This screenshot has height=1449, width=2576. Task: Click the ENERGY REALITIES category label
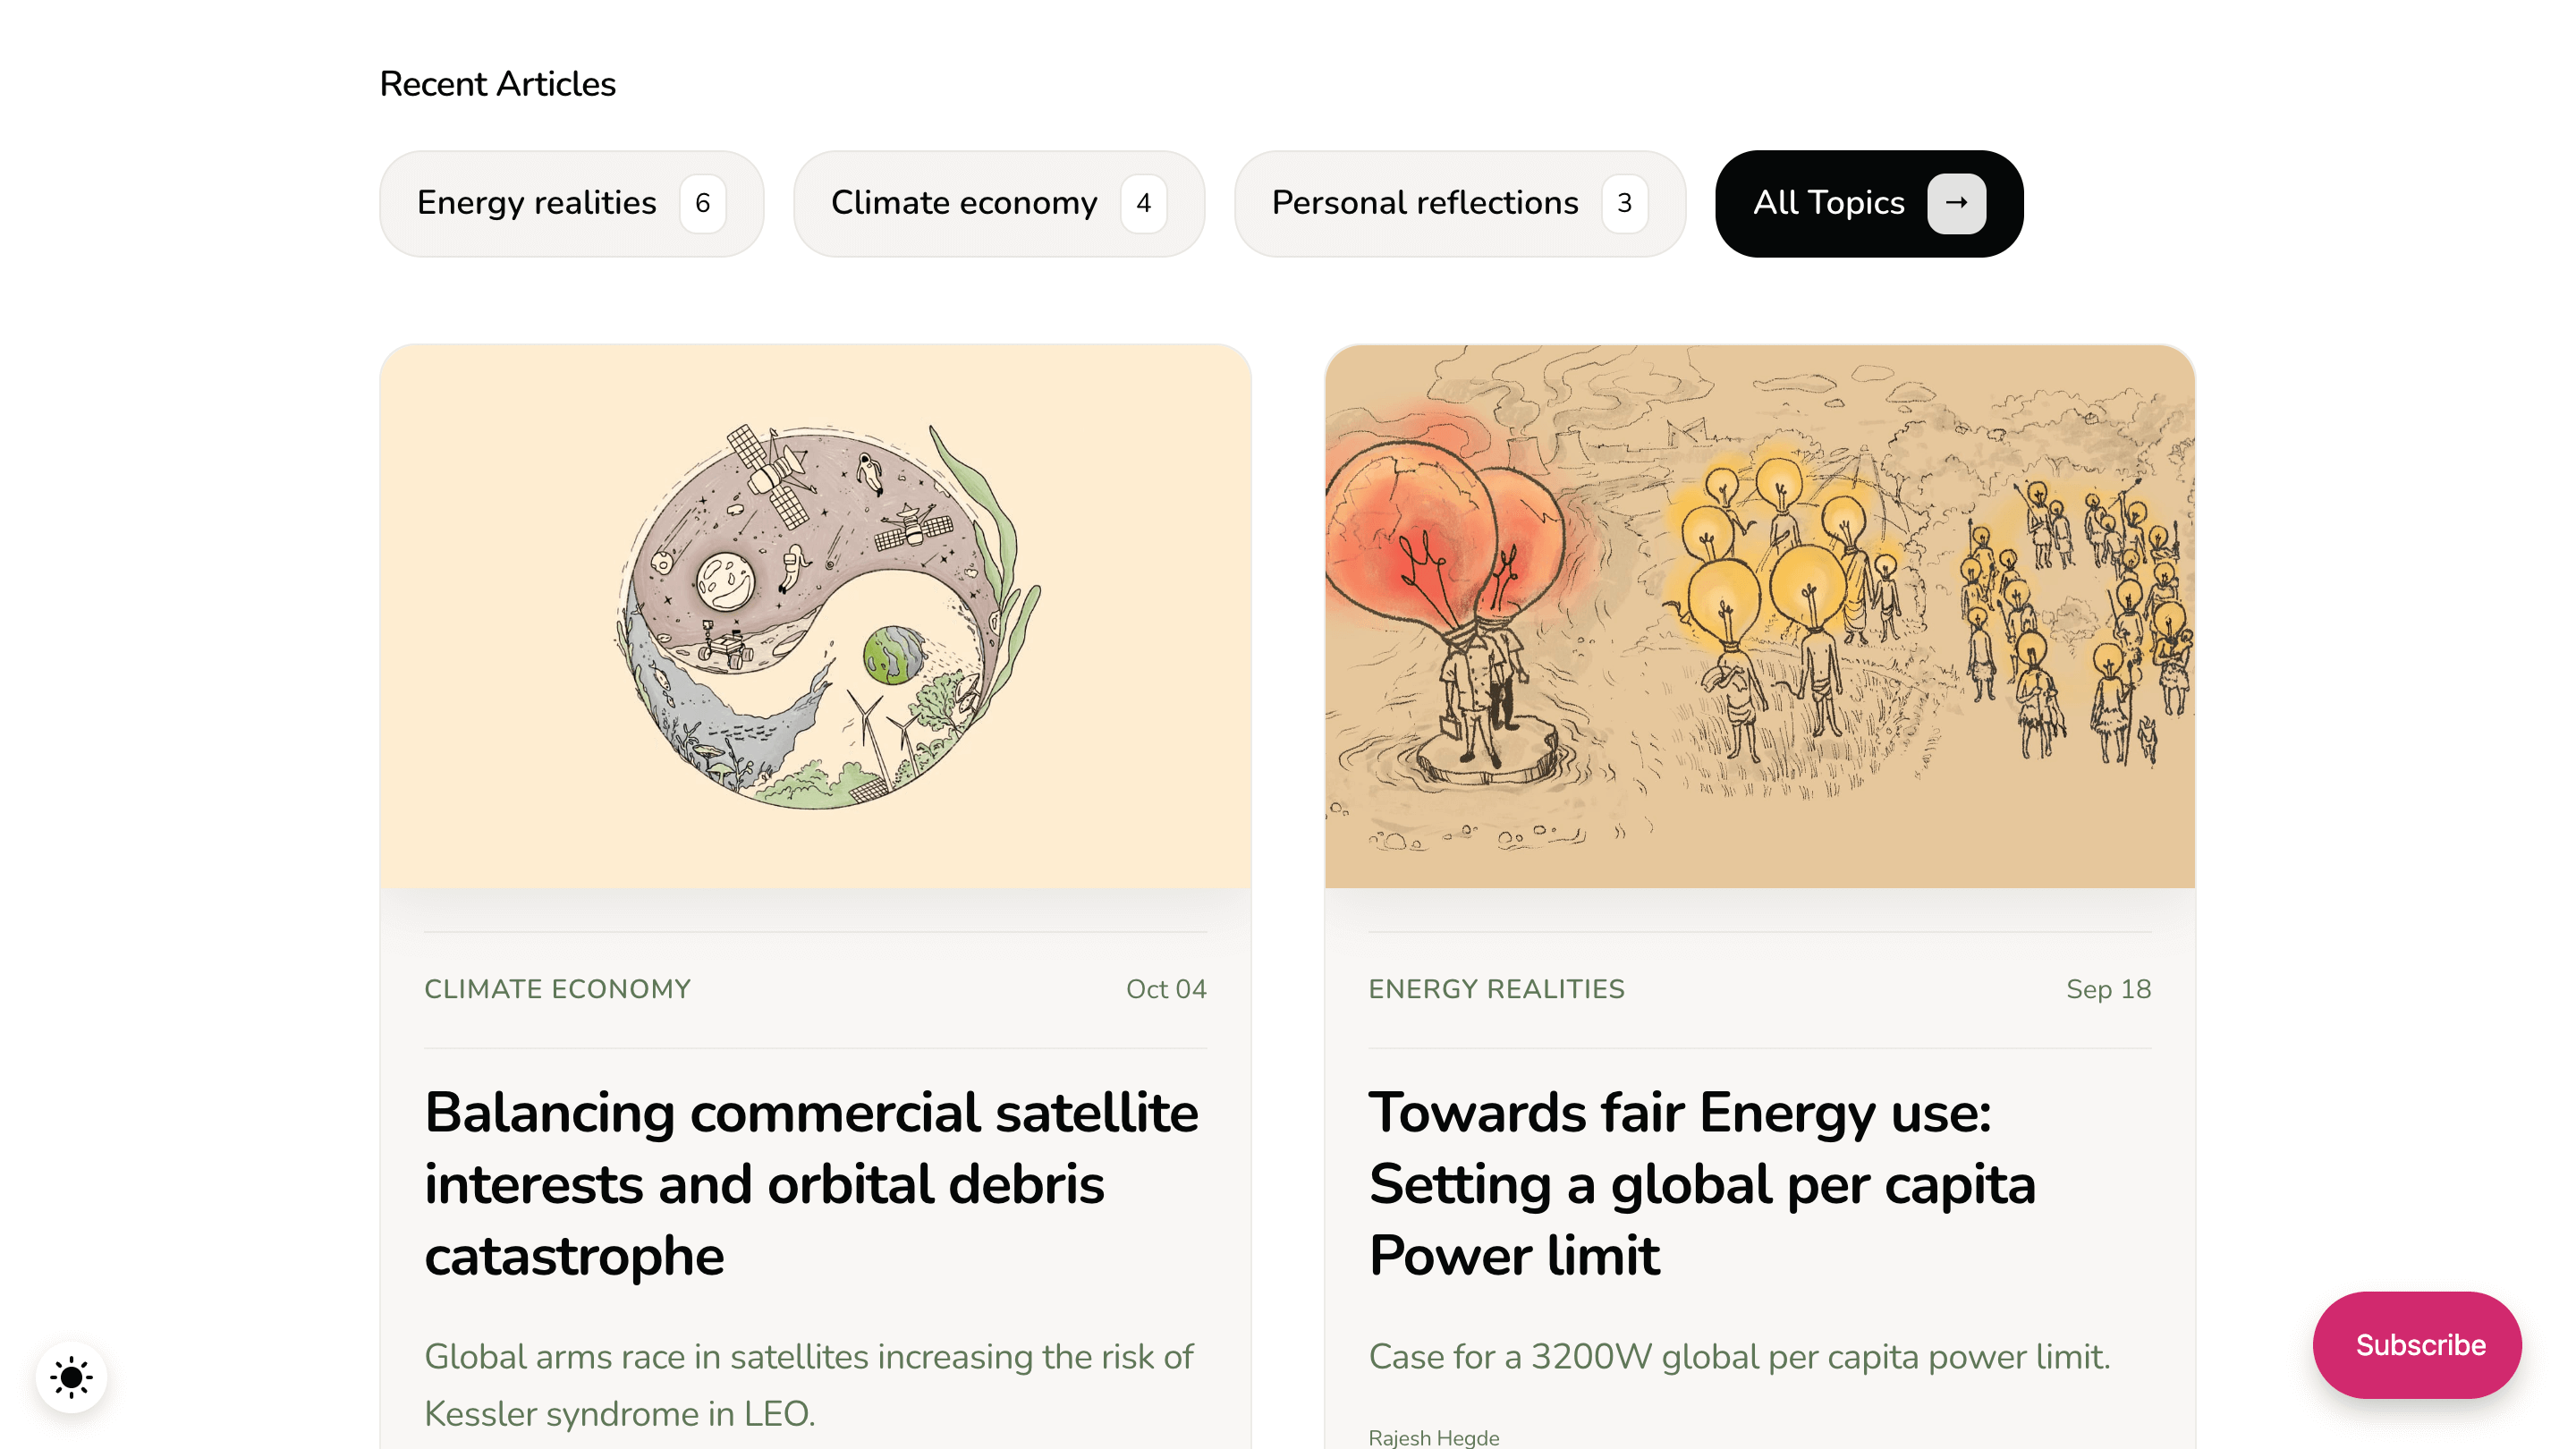1496,989
